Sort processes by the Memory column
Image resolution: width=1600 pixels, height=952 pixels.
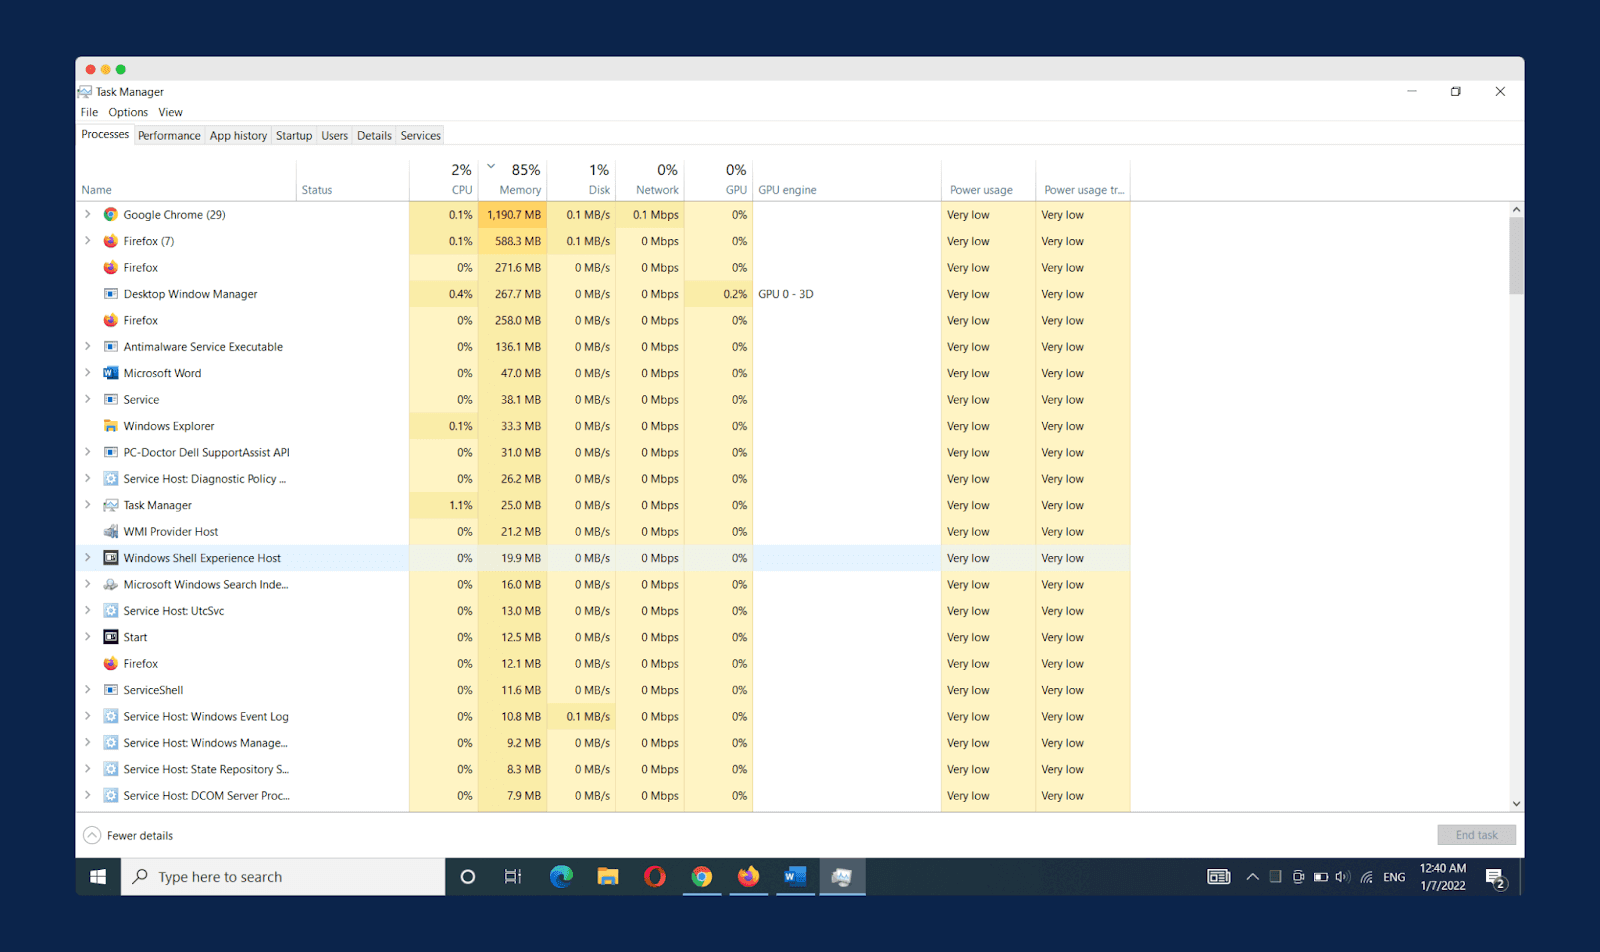[x=520, y=190]
